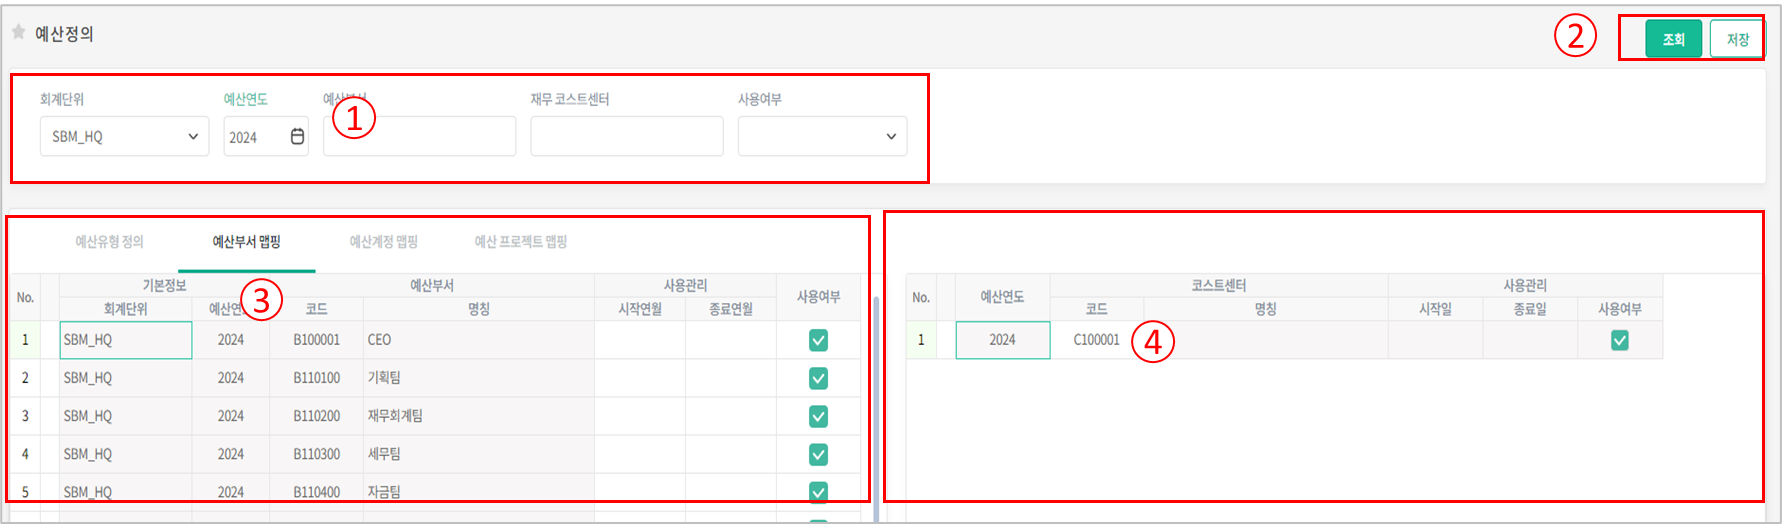Click the favorite star icon beside 예산정의
Image resolution: width=1782 pixels, height=524 pixels.
pyautogui.click(x=18, y=33)
